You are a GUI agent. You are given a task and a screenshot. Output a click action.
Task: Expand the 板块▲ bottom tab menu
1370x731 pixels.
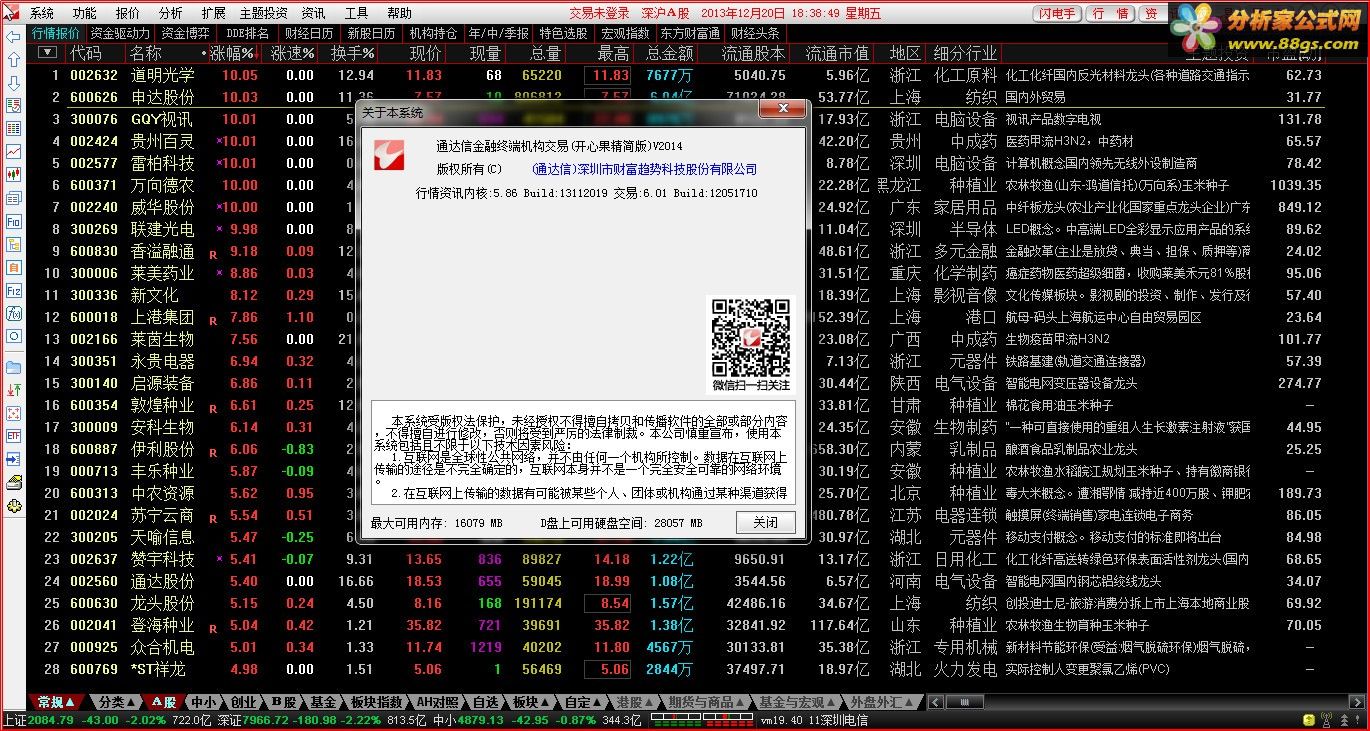pos(532,702)
